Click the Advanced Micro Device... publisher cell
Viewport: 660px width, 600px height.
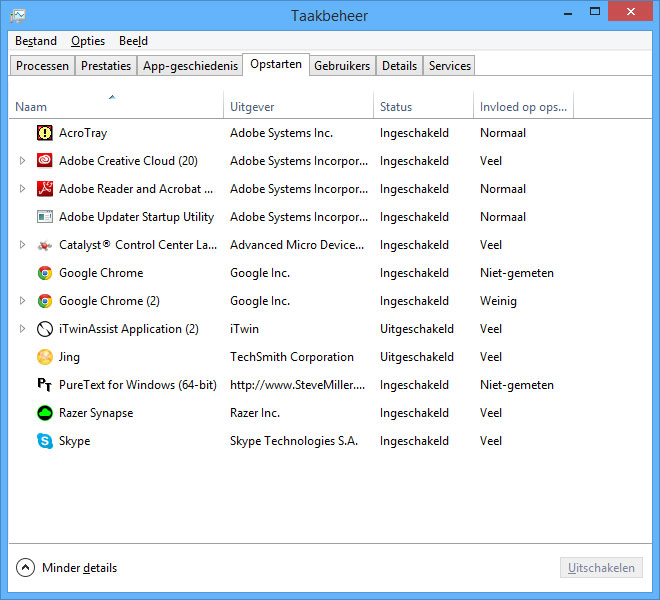[x=297, y=245]
